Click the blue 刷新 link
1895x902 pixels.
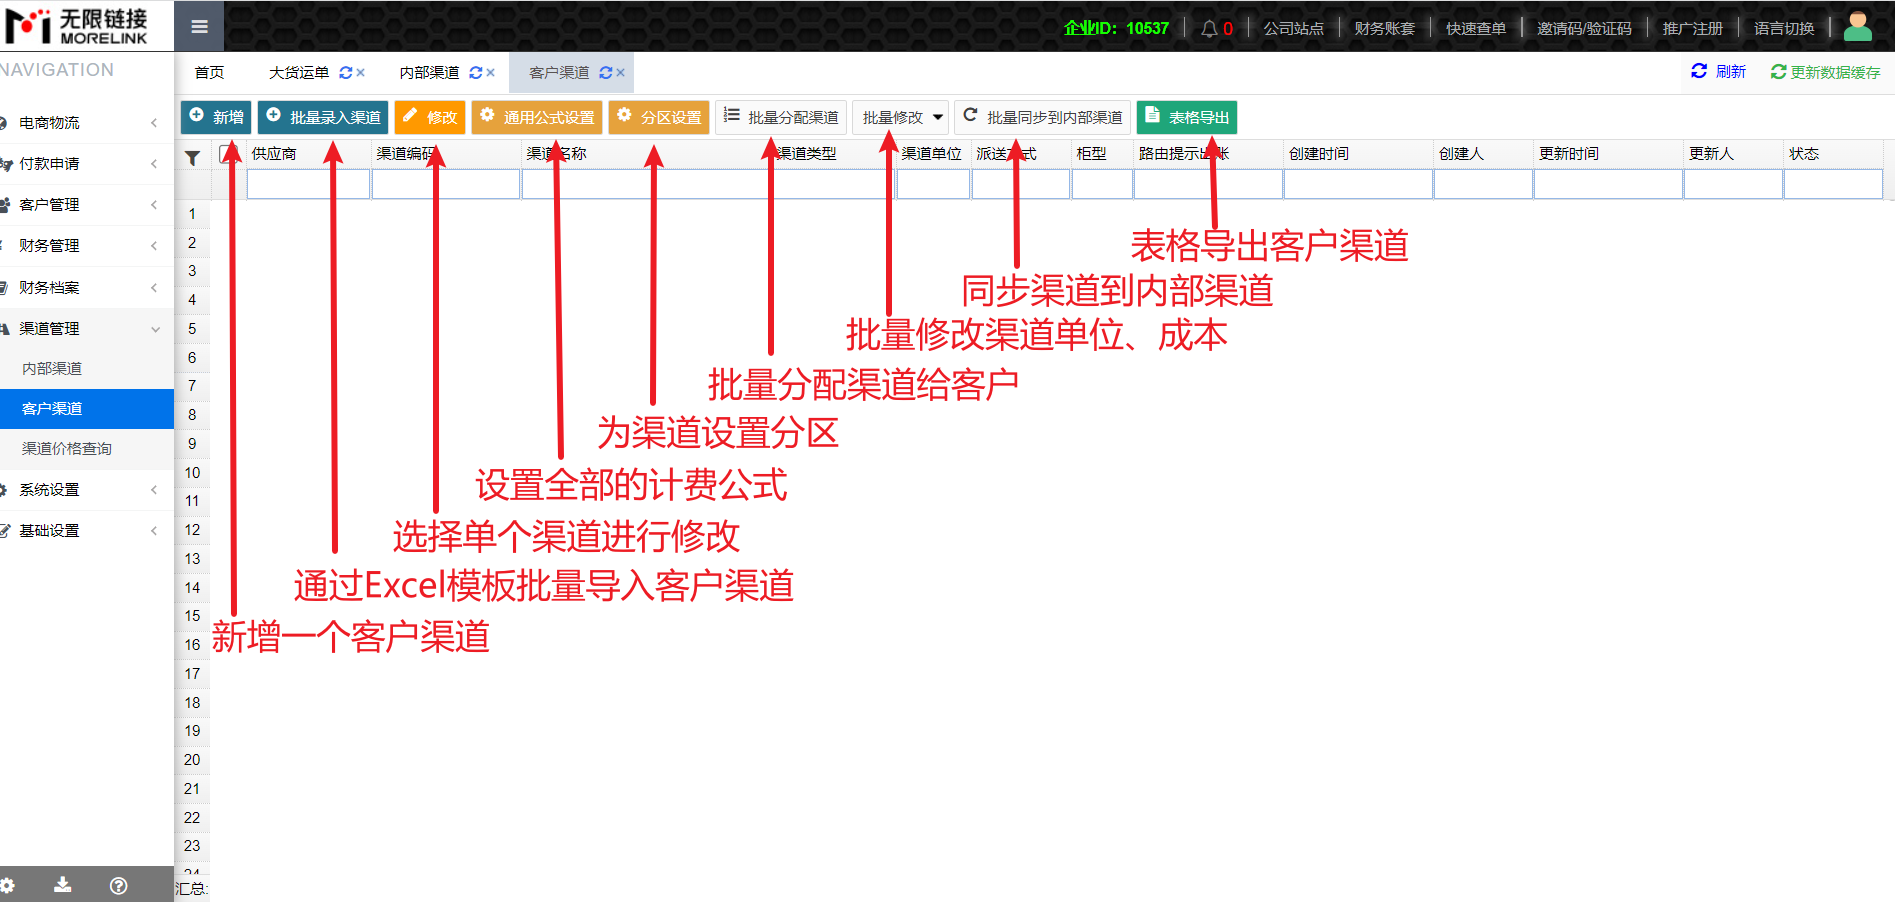coord(1718,72)
